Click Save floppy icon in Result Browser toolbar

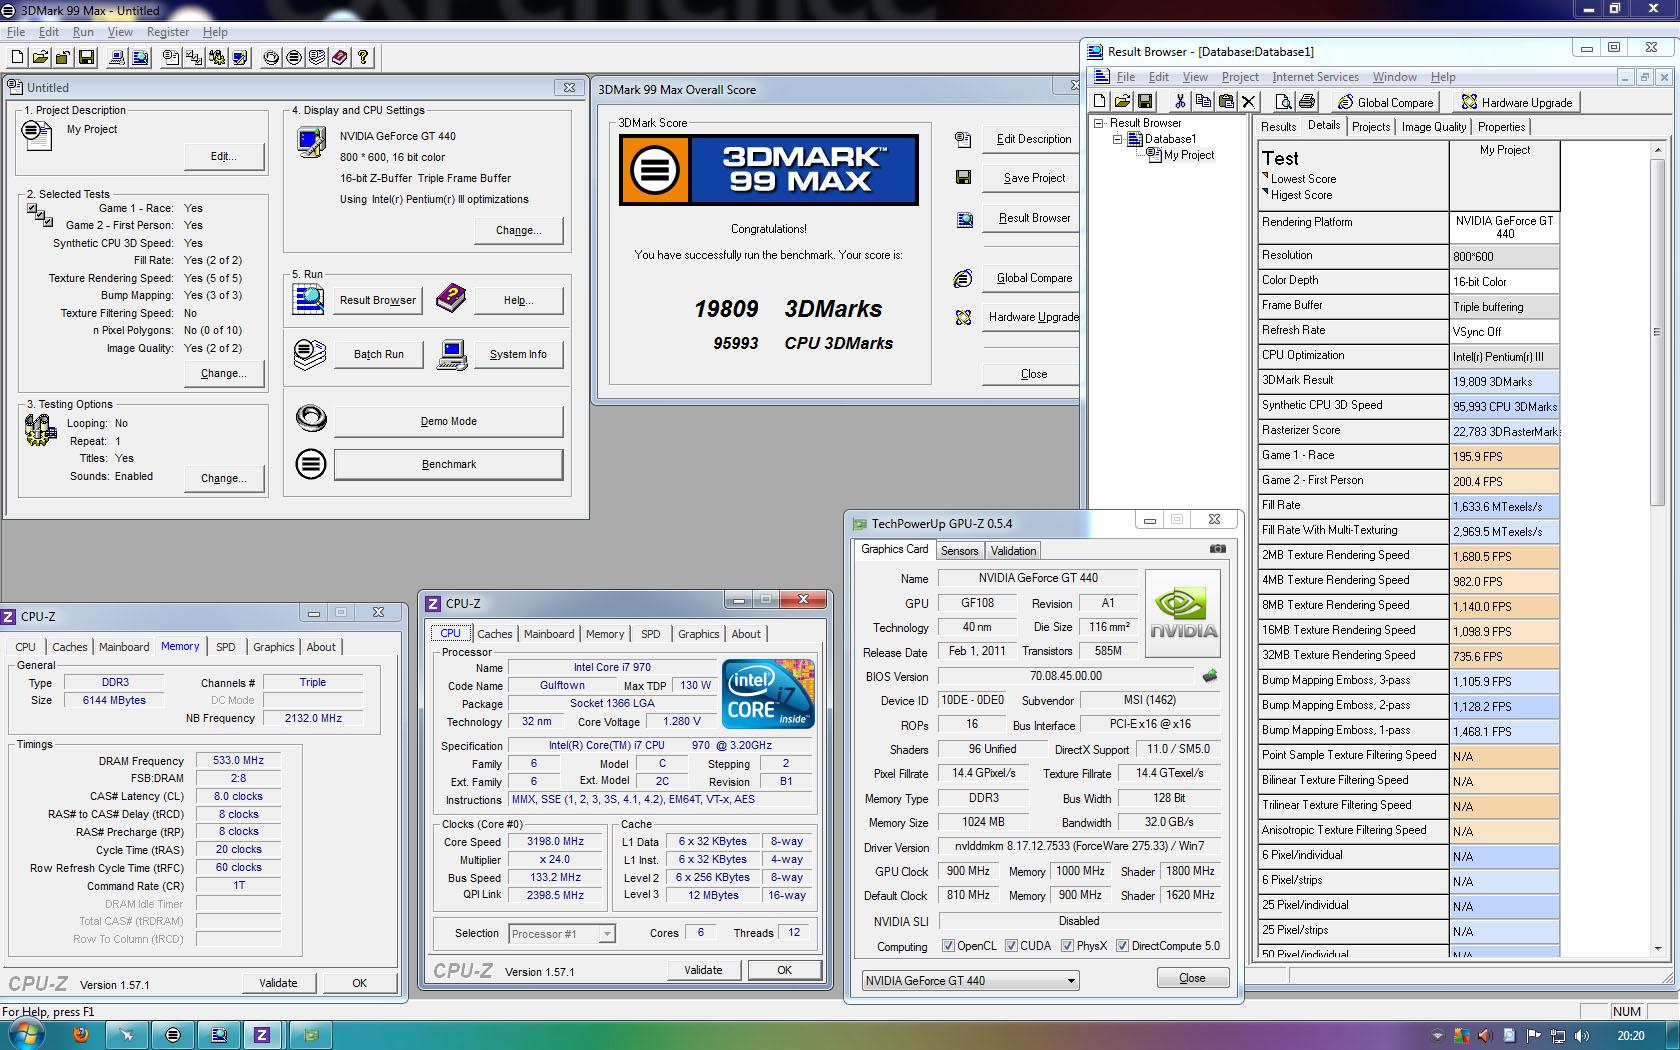pos(1146,101)
